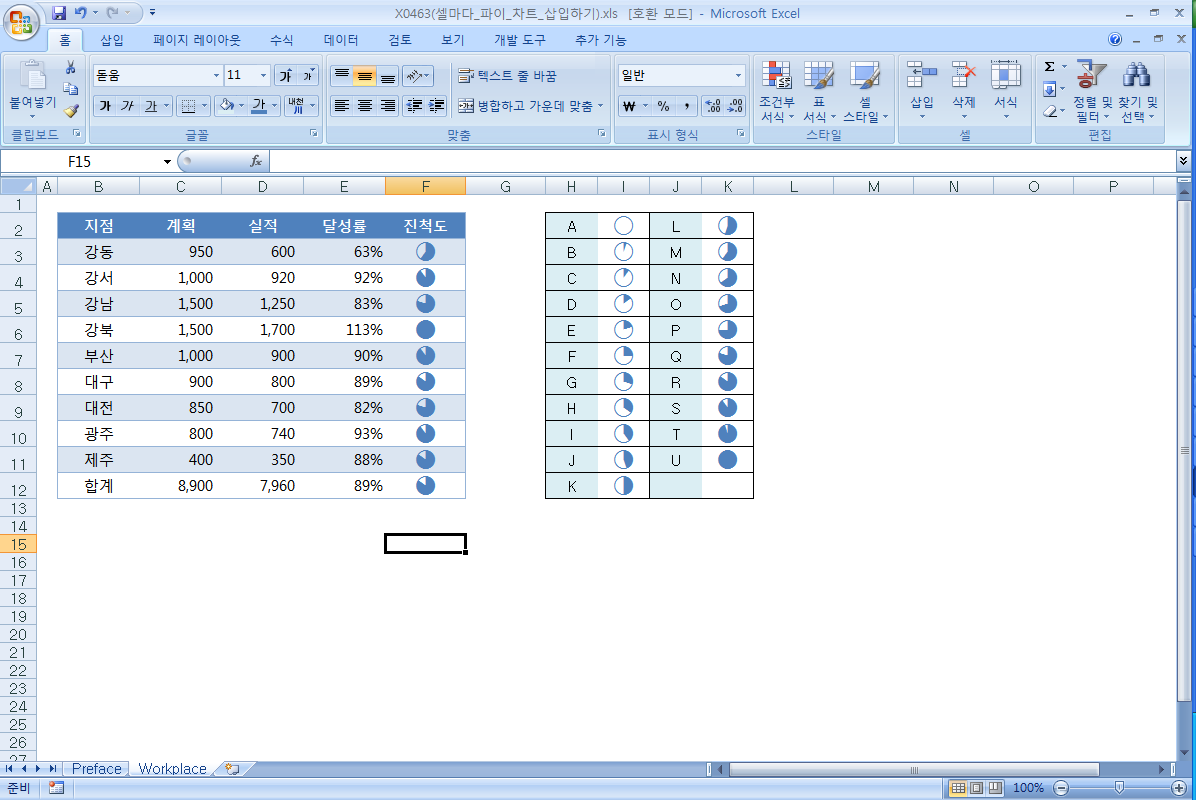Switch to the 수식 (Formulas) ribbon tab

[281, 40]
